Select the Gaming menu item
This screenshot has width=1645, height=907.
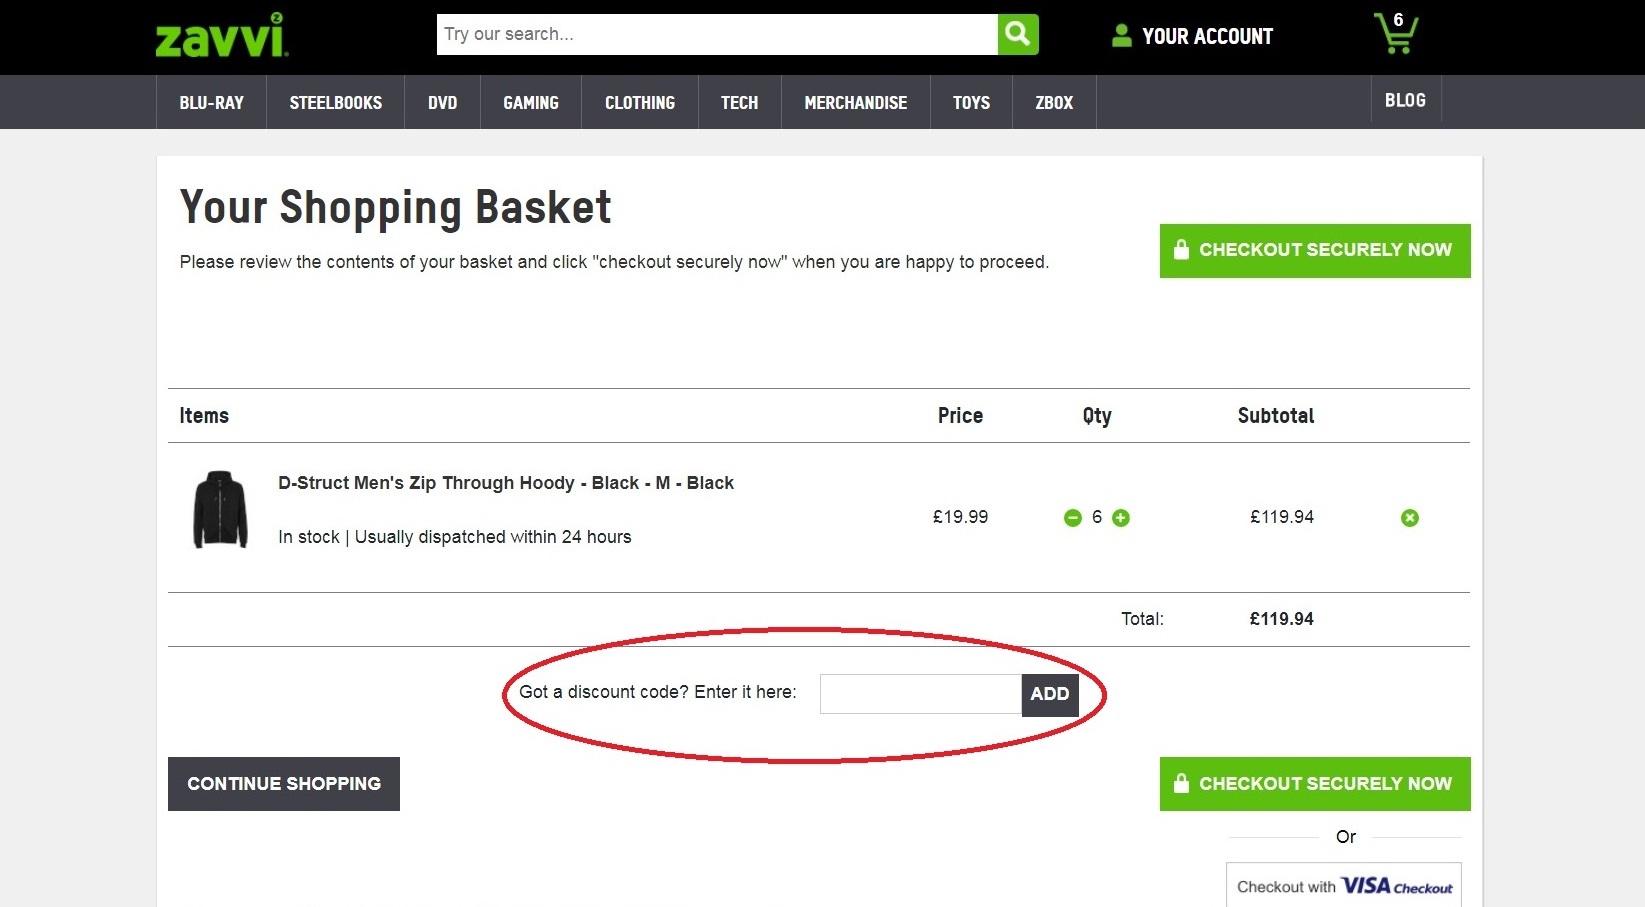[x=530, y=103]
